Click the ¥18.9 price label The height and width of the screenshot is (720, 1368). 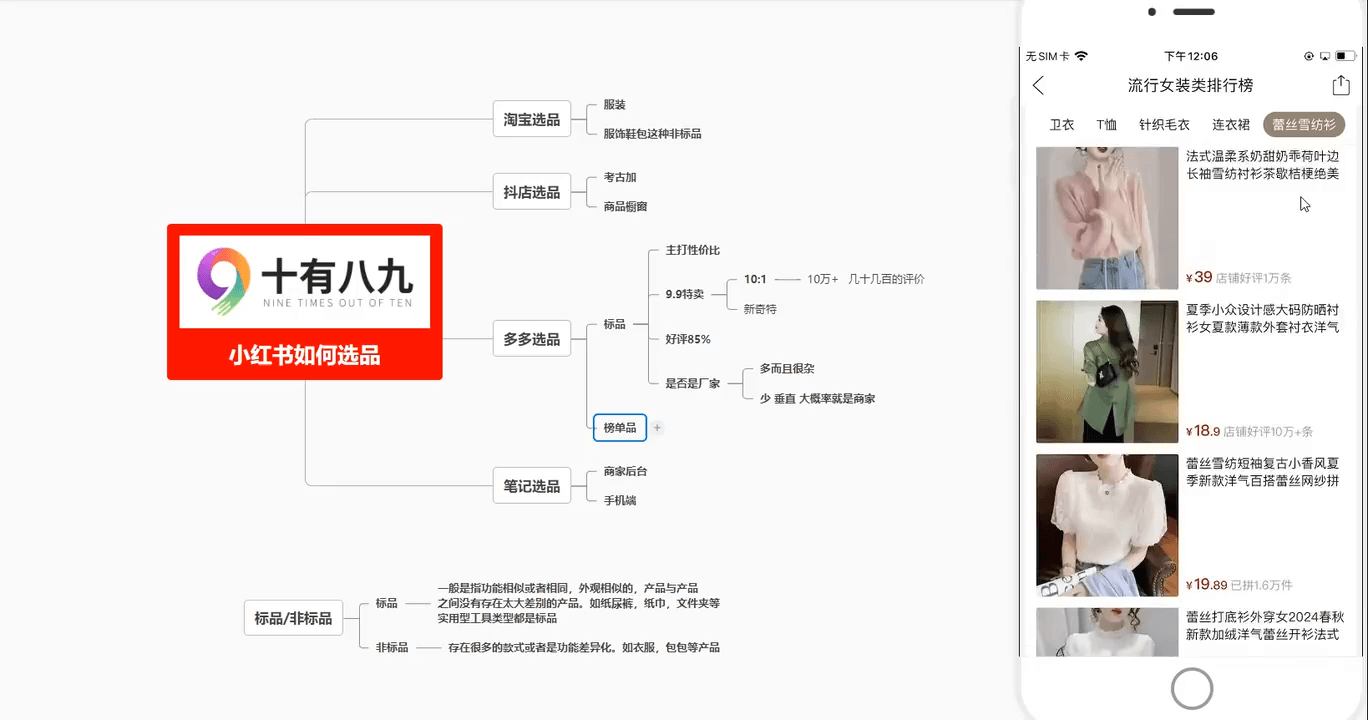click(x=1203, y=431)
